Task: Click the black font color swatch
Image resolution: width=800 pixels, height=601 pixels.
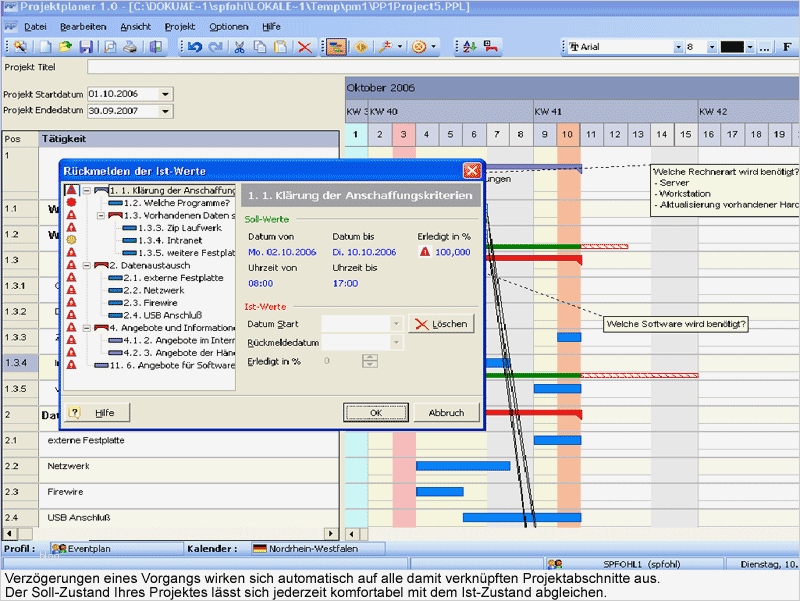Action: point(731,47)
